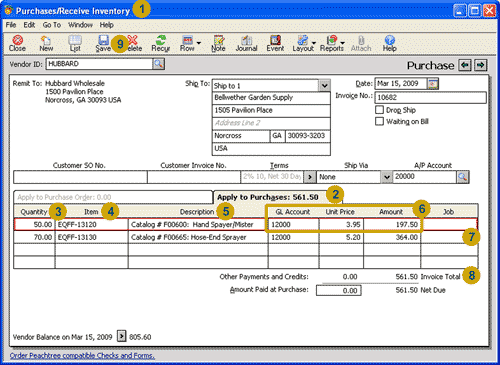Screen dimensions: 500x365
Task: Expand Reports toolbar dropdown arrow
Action: tap(343, 43)
